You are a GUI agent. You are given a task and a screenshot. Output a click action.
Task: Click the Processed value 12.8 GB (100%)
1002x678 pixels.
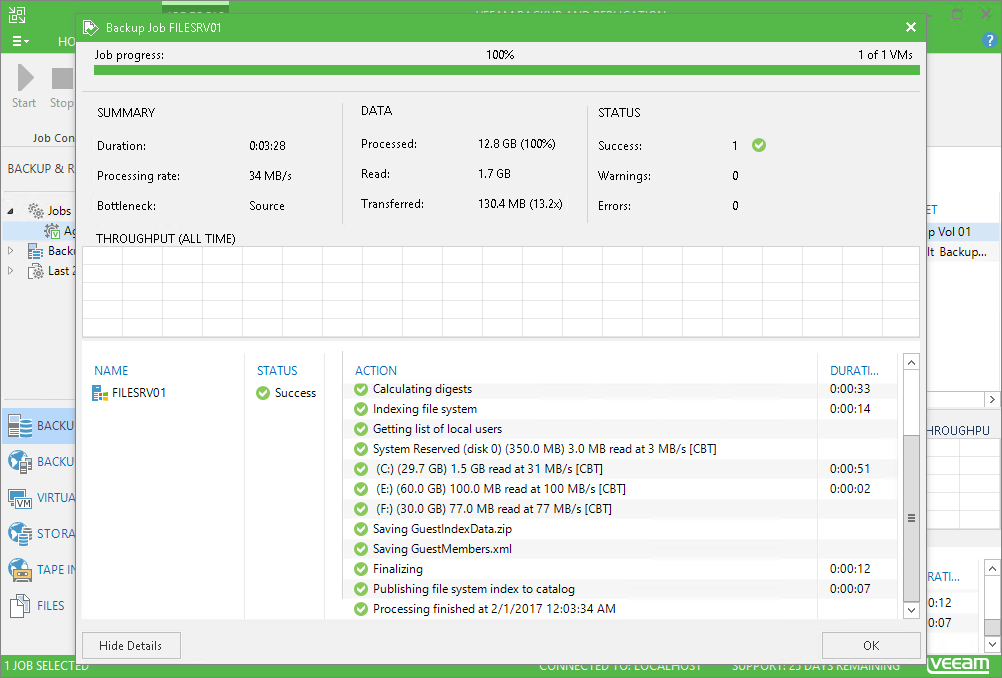[516, 144]
